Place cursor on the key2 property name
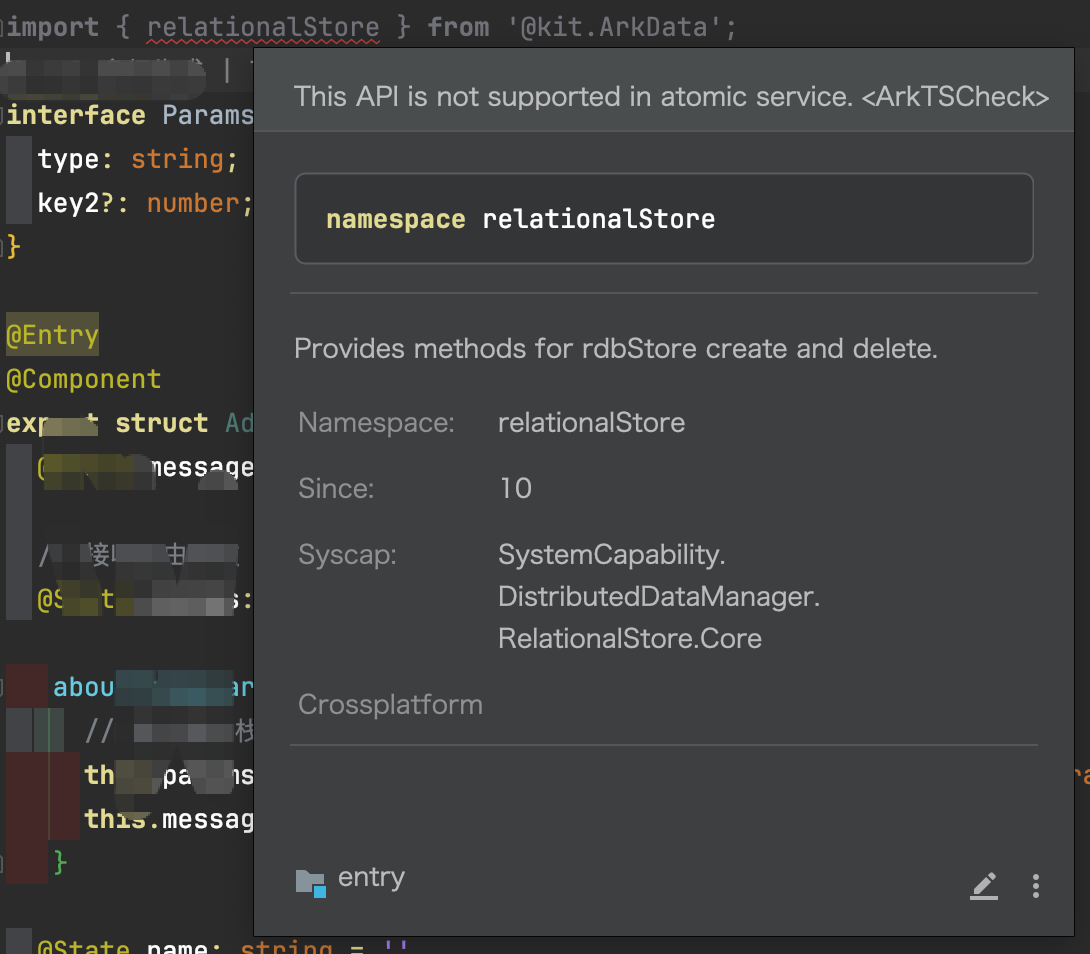 click(x=68, y=204)
